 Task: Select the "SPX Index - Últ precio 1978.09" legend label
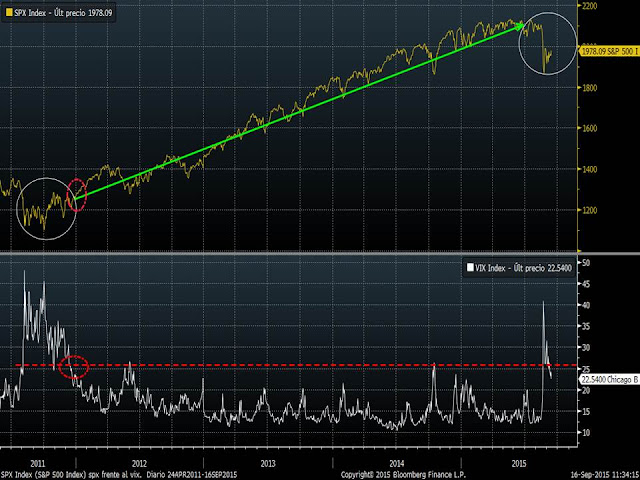[x=63, y=13]
